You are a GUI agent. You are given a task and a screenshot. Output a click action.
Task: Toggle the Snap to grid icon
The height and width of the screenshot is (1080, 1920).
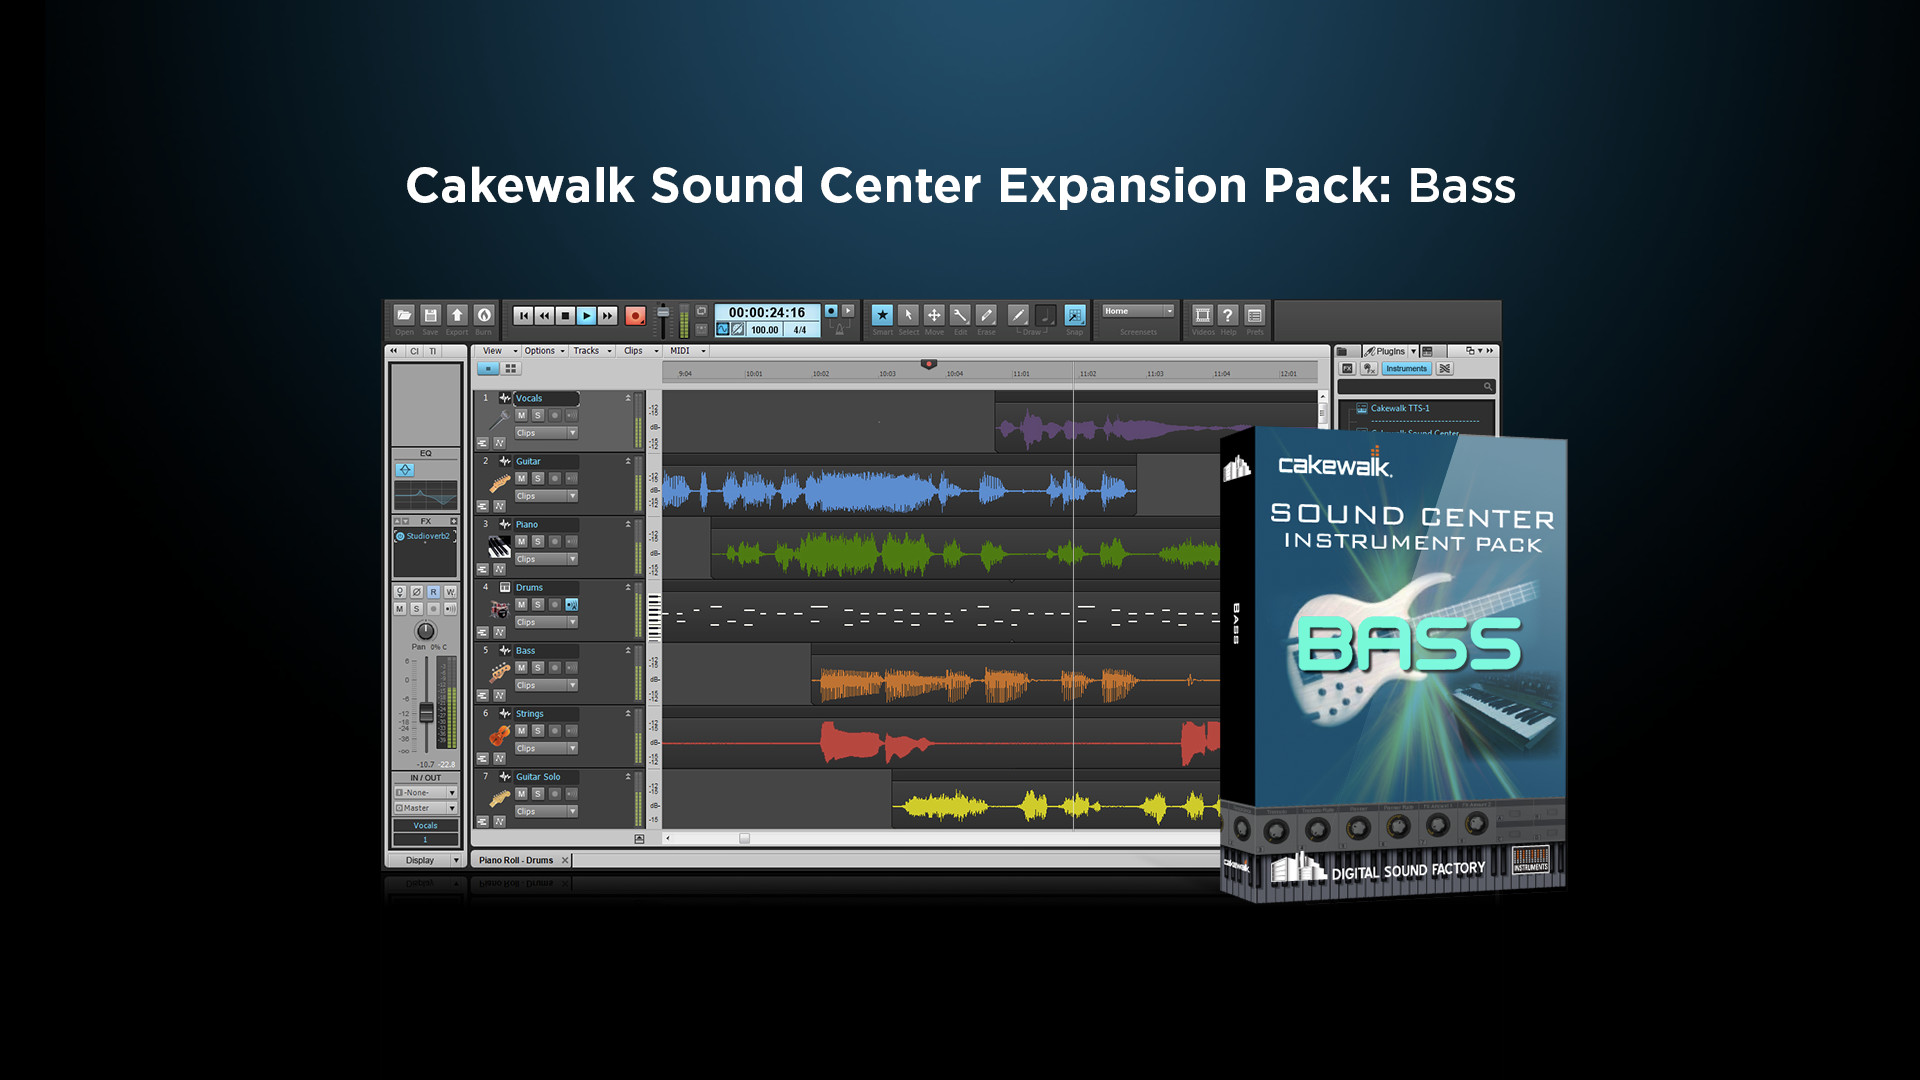tap(1075, 315)
